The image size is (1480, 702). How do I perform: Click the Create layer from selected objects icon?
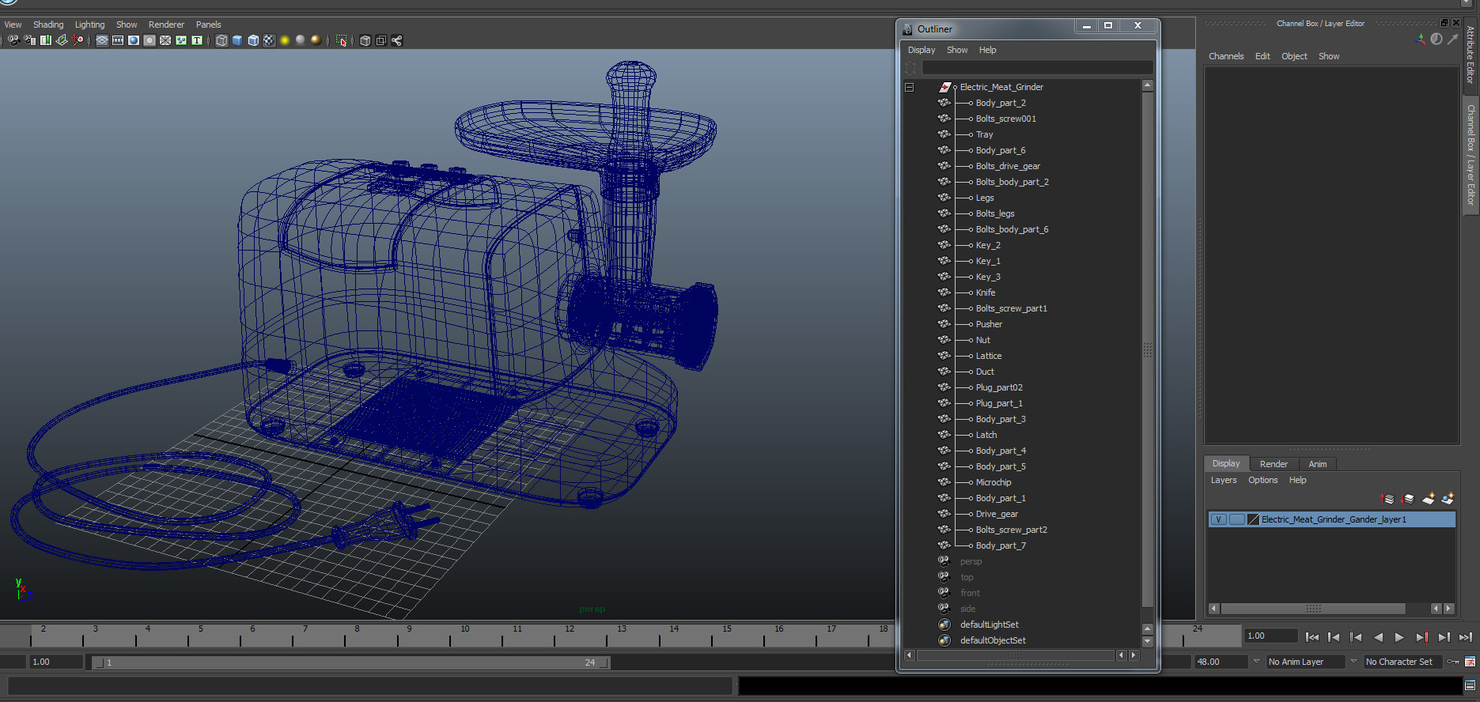point(1450,498)
